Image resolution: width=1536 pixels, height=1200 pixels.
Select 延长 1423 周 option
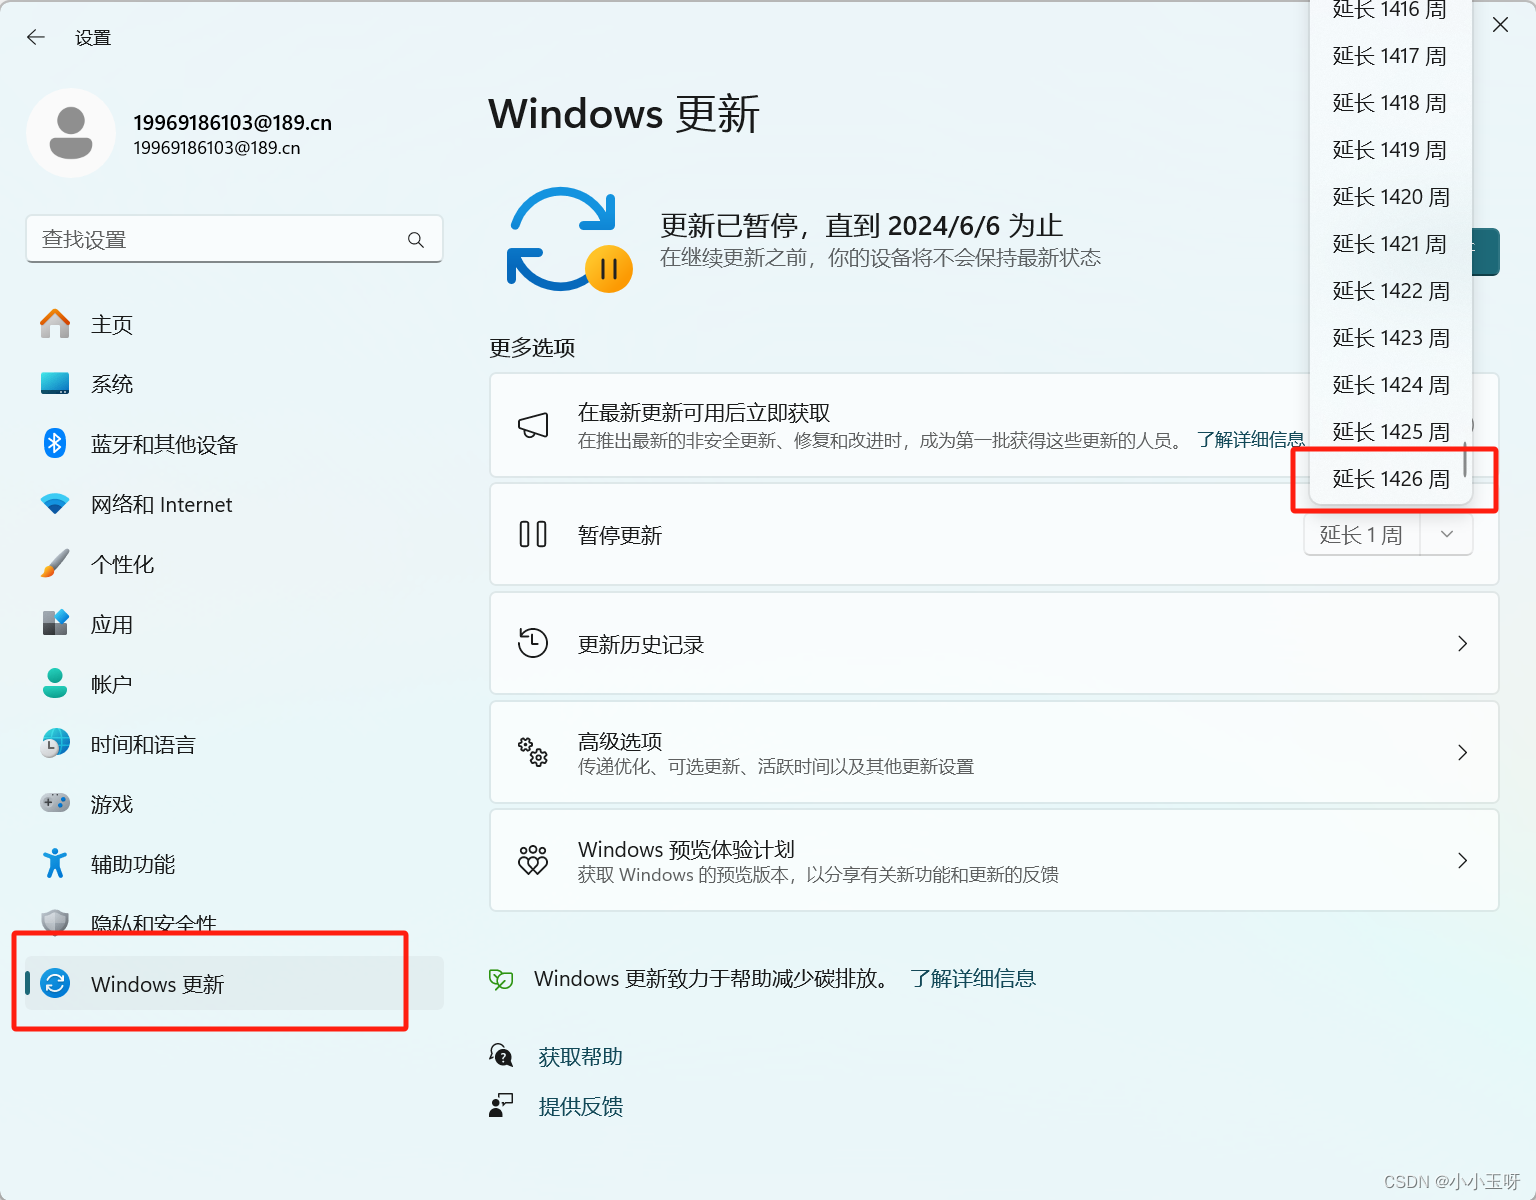pos(1390,338)
